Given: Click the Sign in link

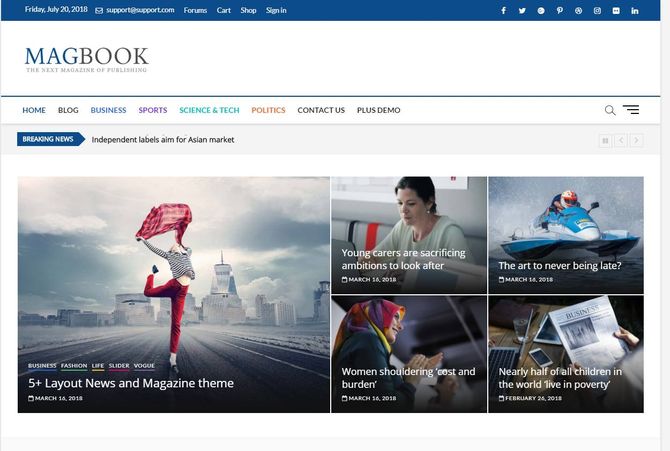Looking at the screenshot, I should 276,10.
